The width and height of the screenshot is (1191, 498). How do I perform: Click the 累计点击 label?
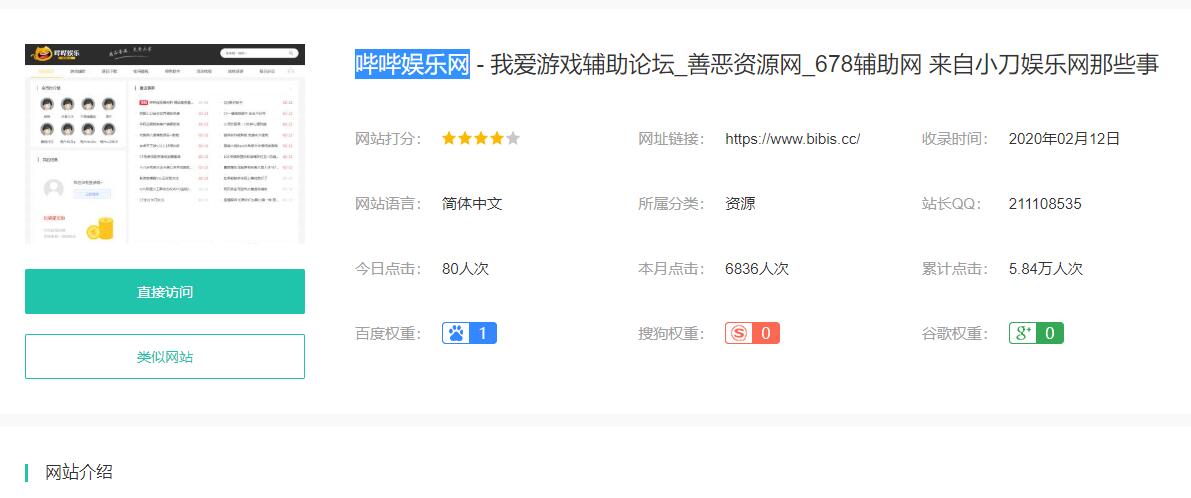(x=956, y=269)
